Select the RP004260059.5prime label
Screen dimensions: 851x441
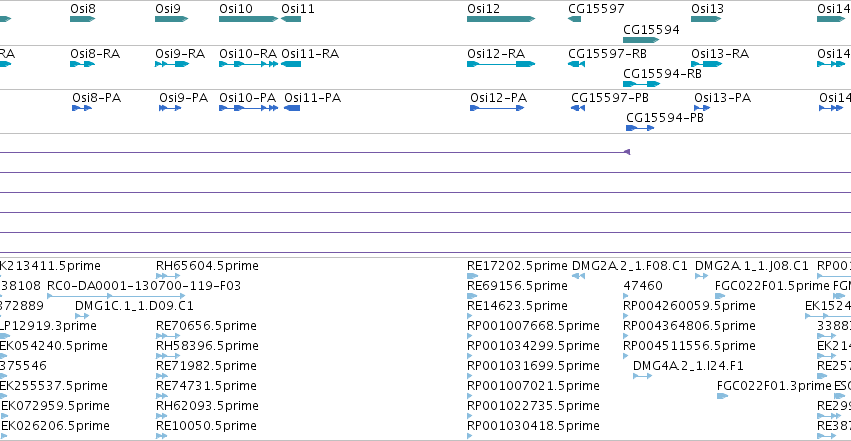(x=689, y=306)
